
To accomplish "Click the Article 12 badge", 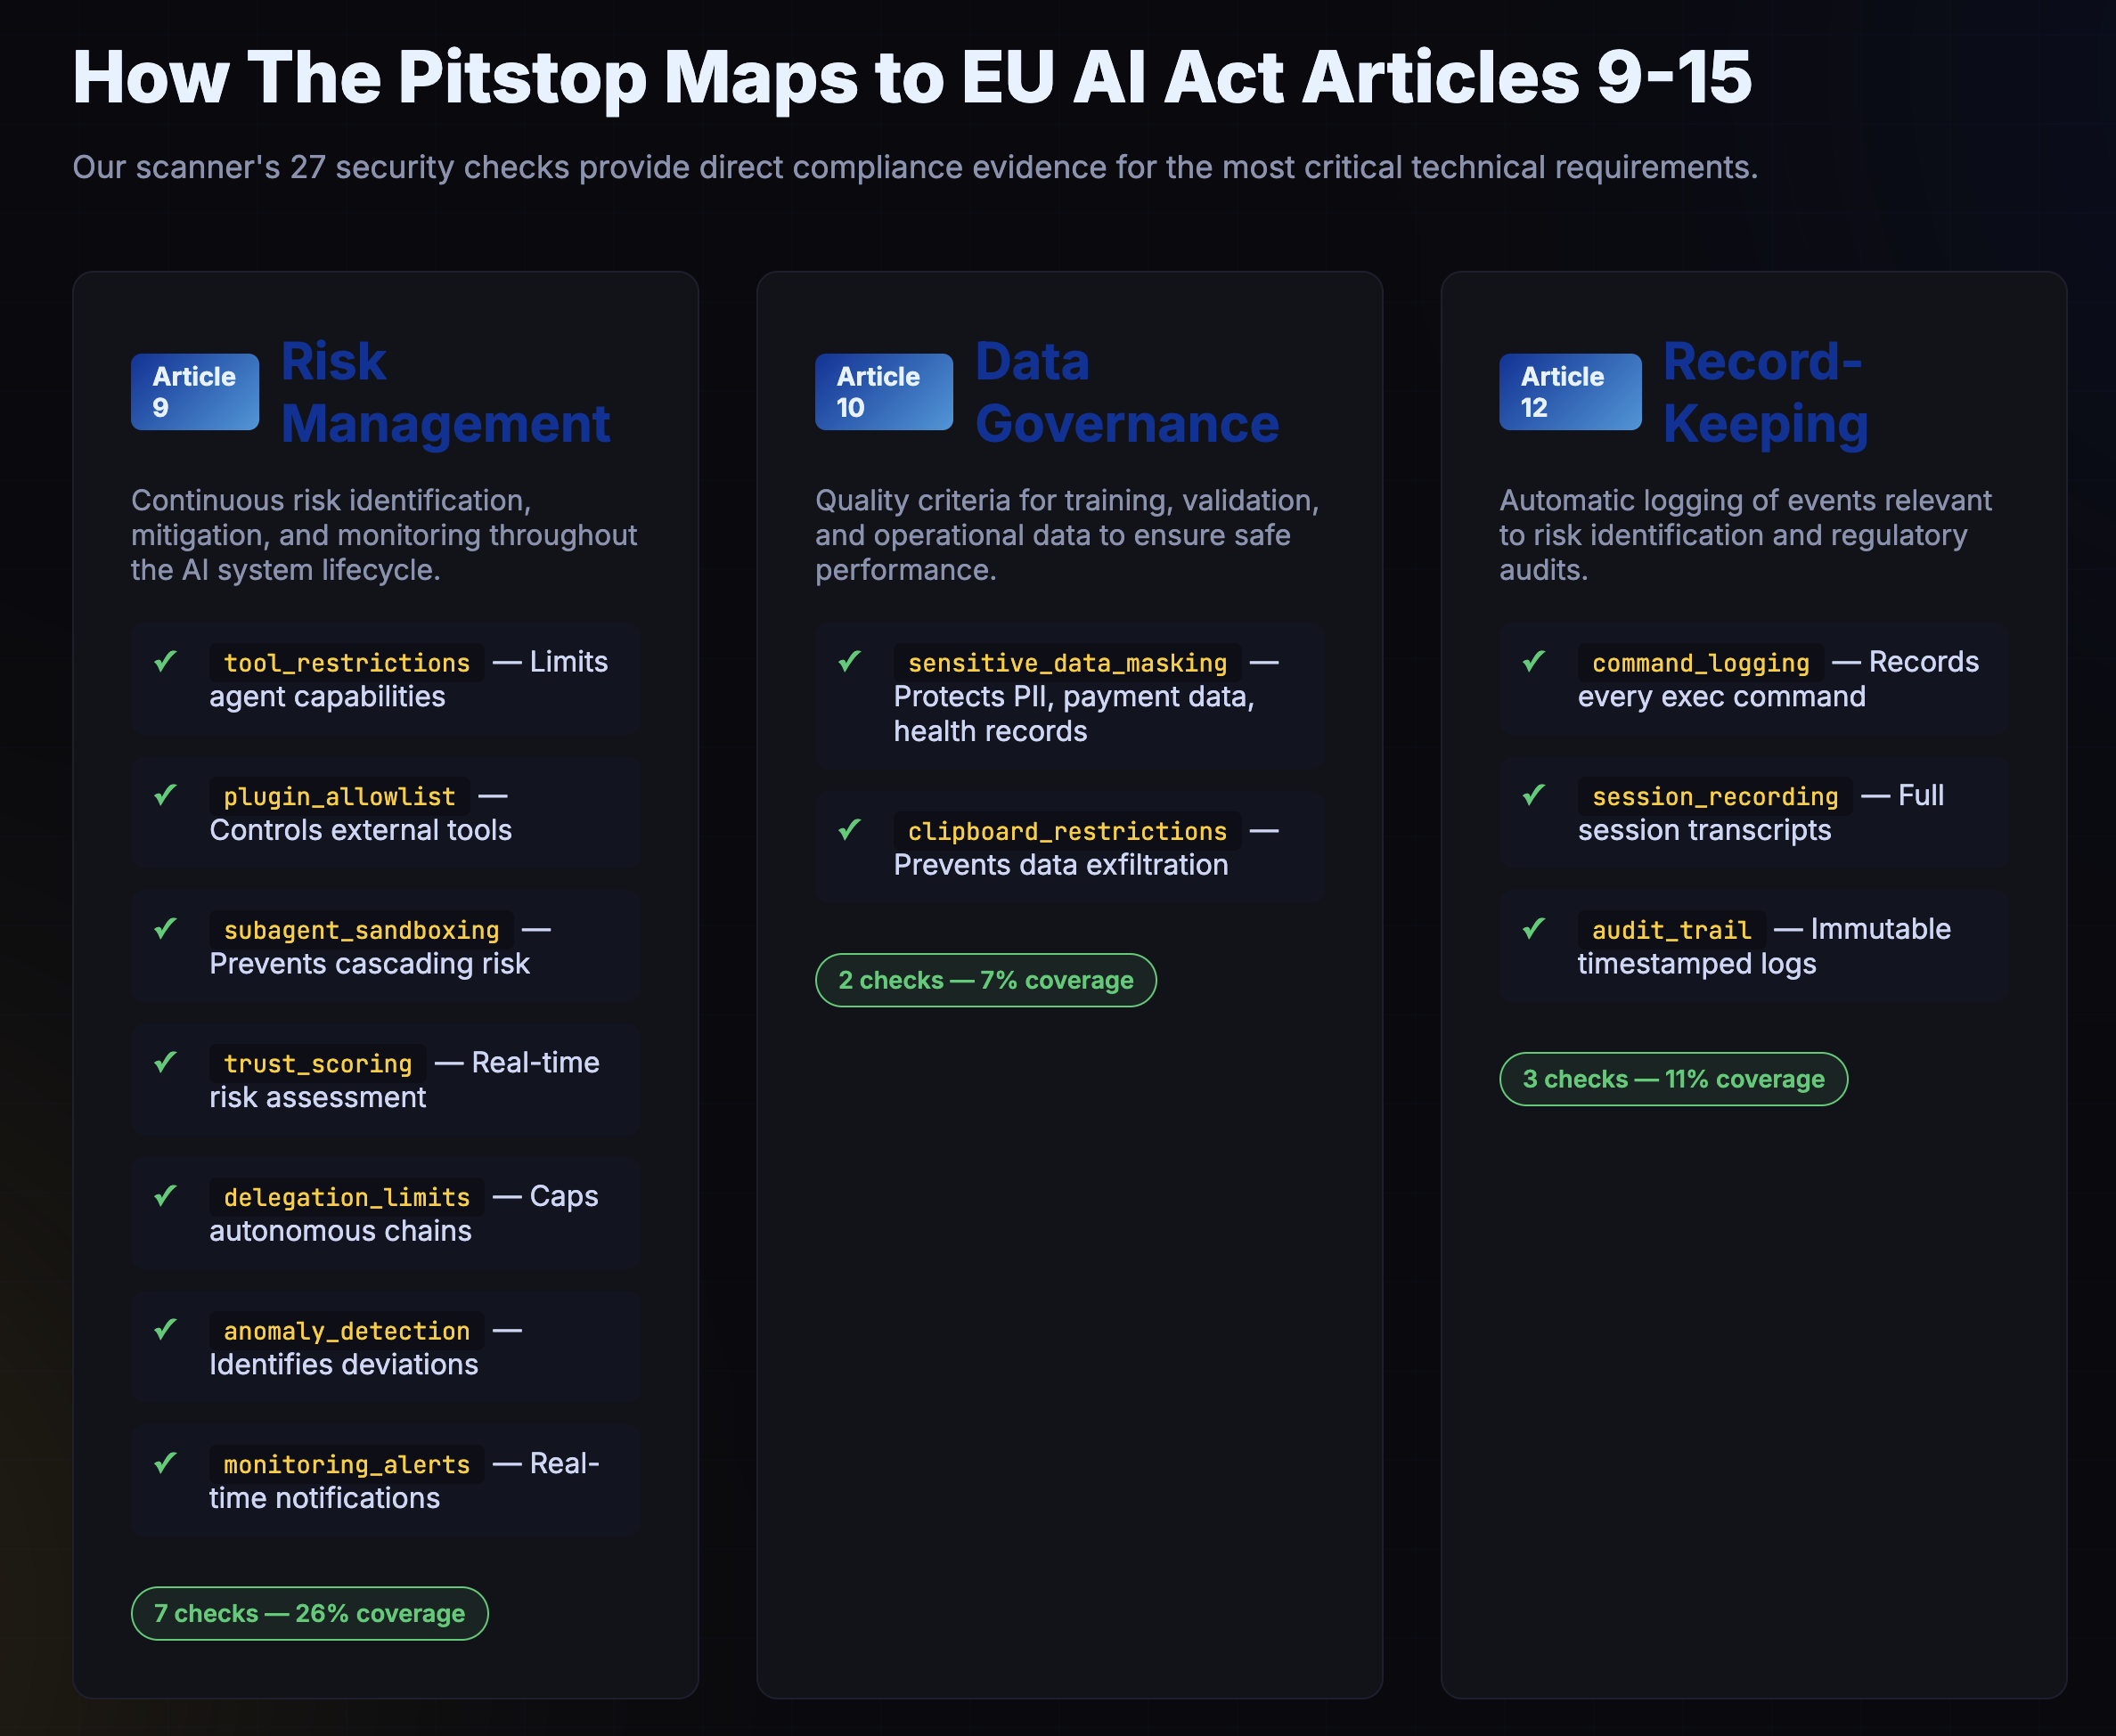I will tap(1570, 392).
